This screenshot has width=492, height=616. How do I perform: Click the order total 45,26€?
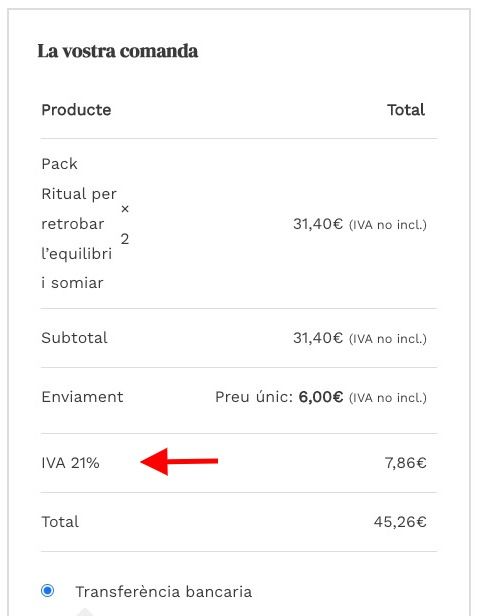click(400, 522)
